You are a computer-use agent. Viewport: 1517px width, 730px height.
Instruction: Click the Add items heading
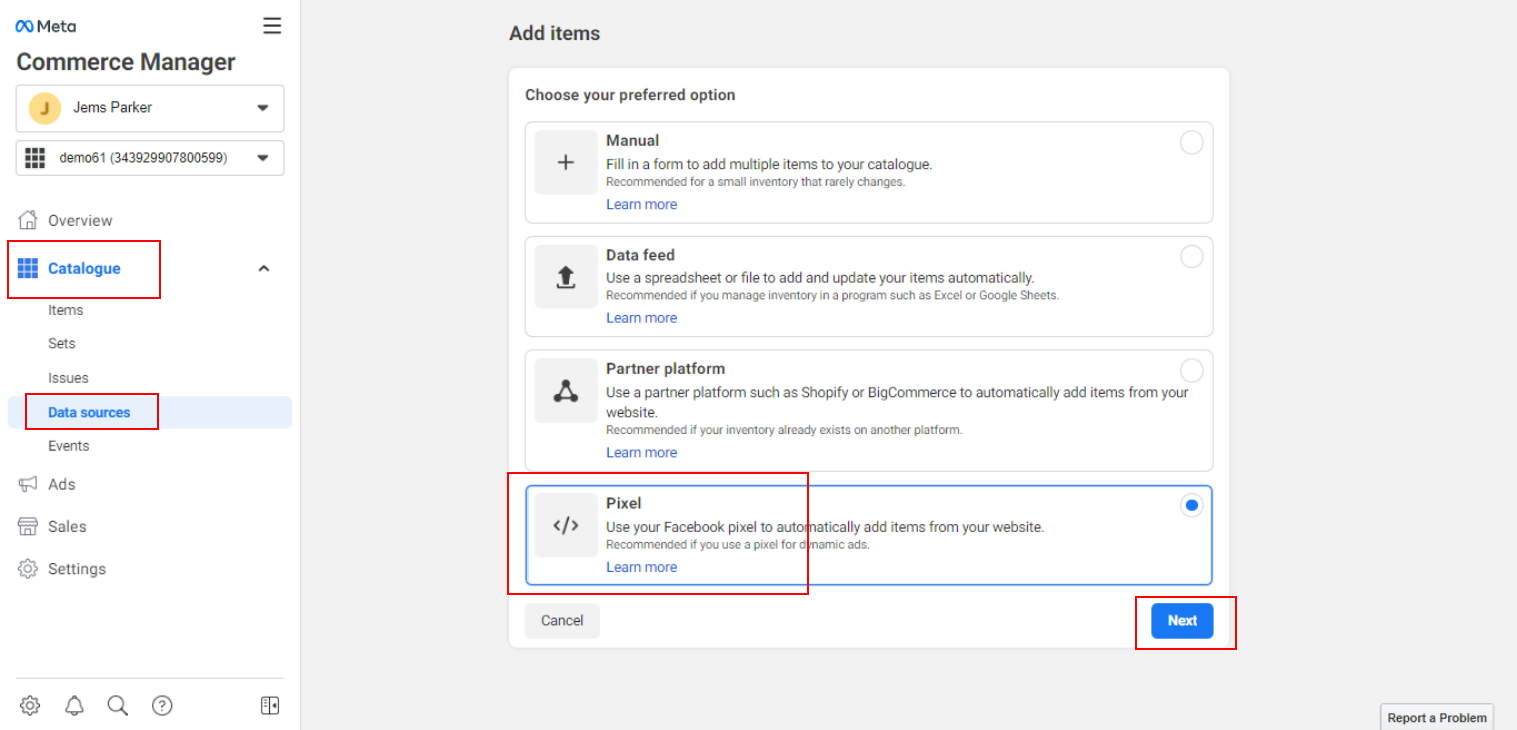555,33
